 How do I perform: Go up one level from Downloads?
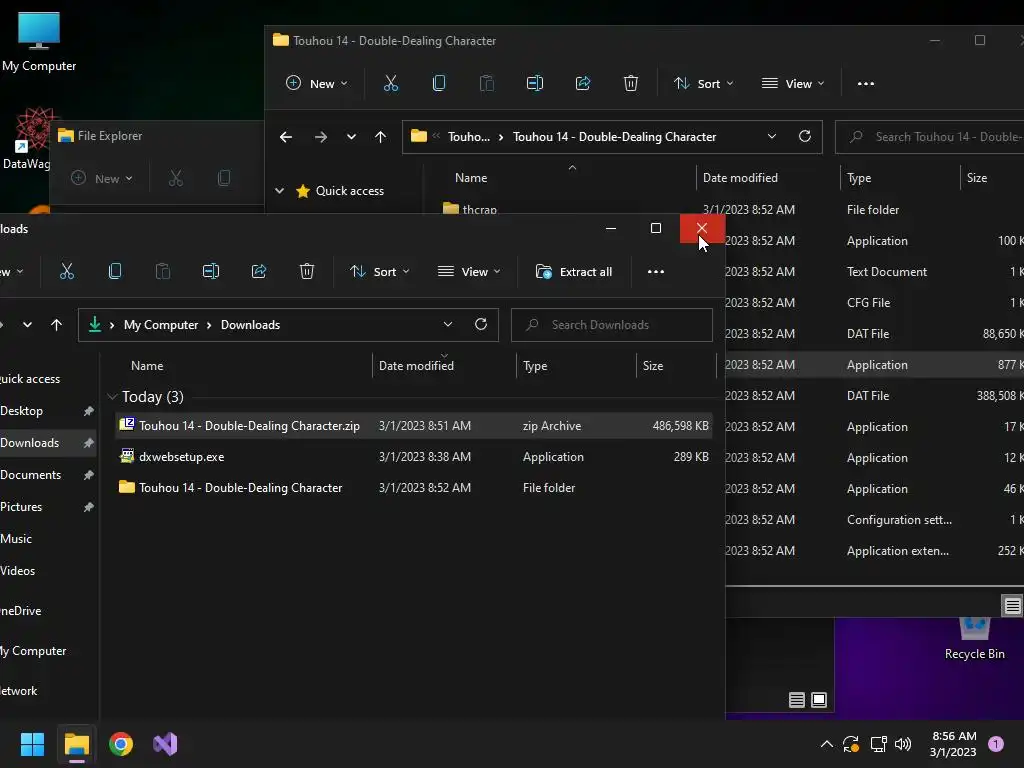[56, 325]
